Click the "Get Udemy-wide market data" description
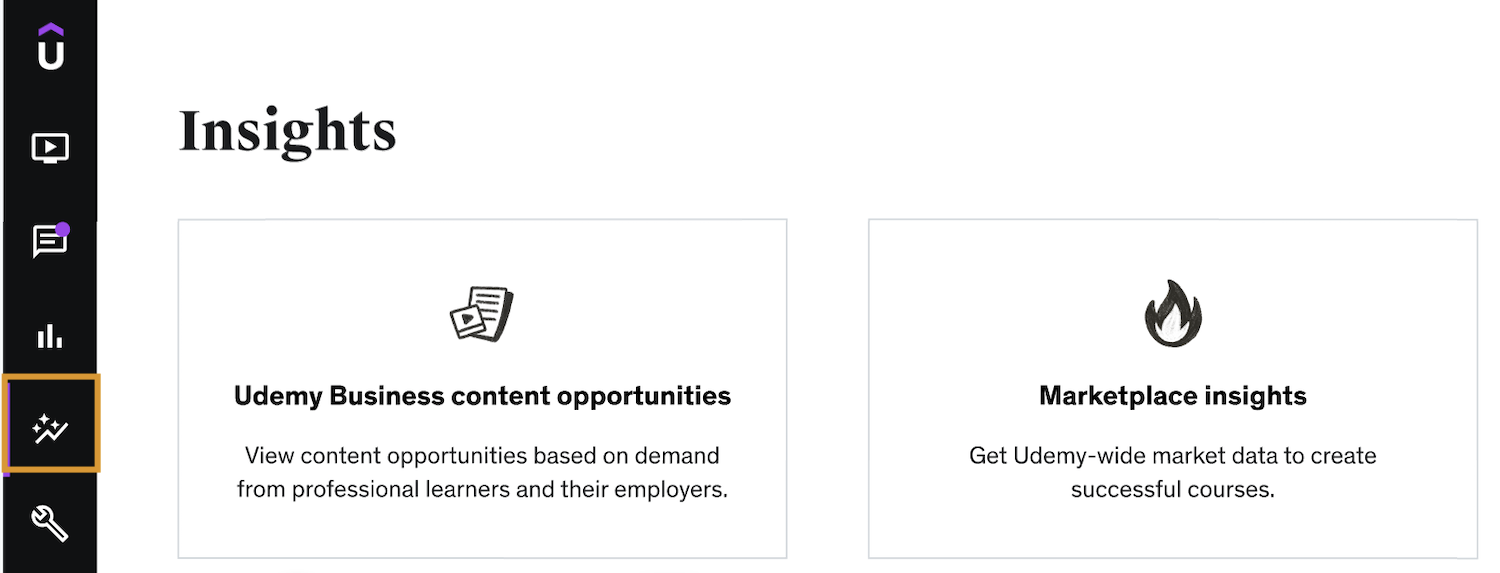 click(x=1172, y=457)
